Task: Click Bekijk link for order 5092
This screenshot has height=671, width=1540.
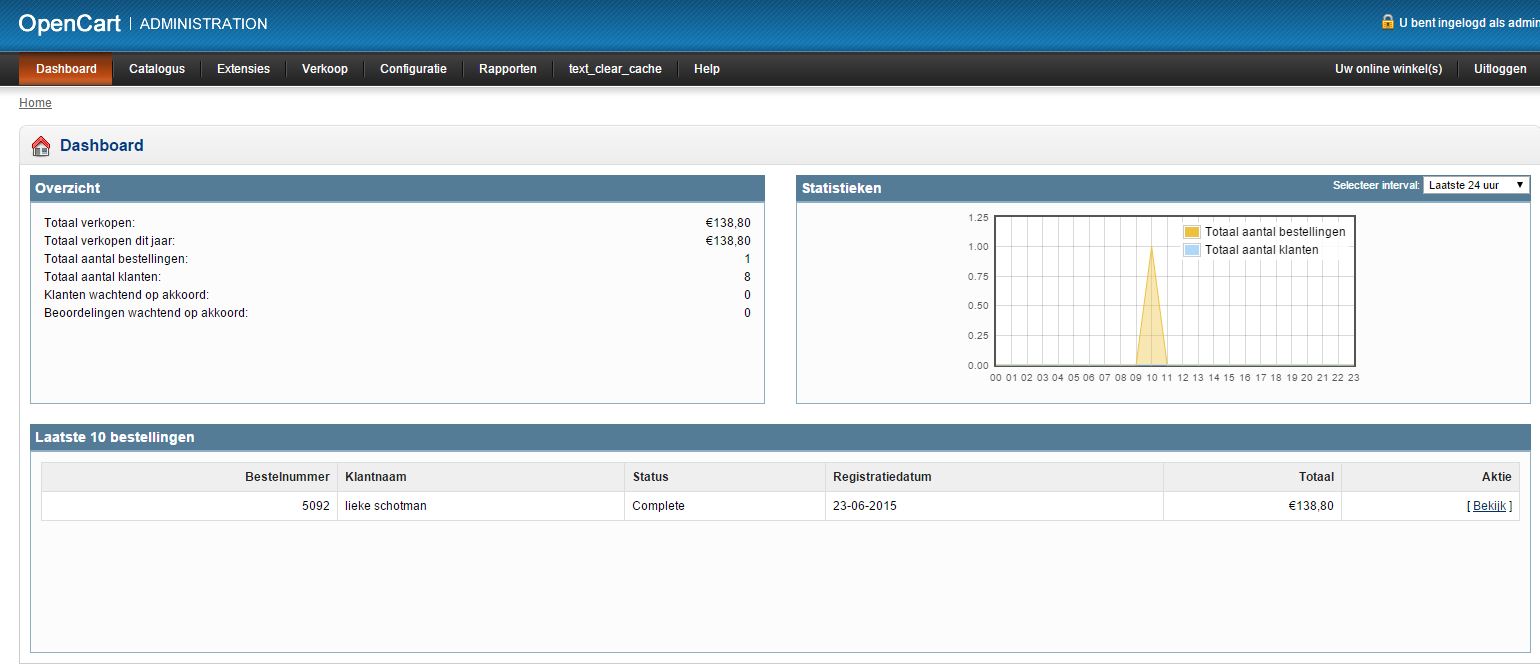Action: point(1489,506)
